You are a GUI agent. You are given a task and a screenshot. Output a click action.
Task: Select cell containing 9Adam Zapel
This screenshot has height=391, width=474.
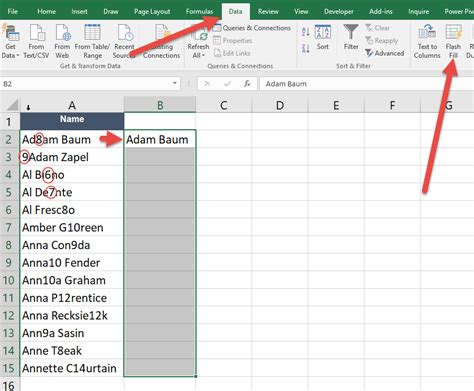click(72, 157)
